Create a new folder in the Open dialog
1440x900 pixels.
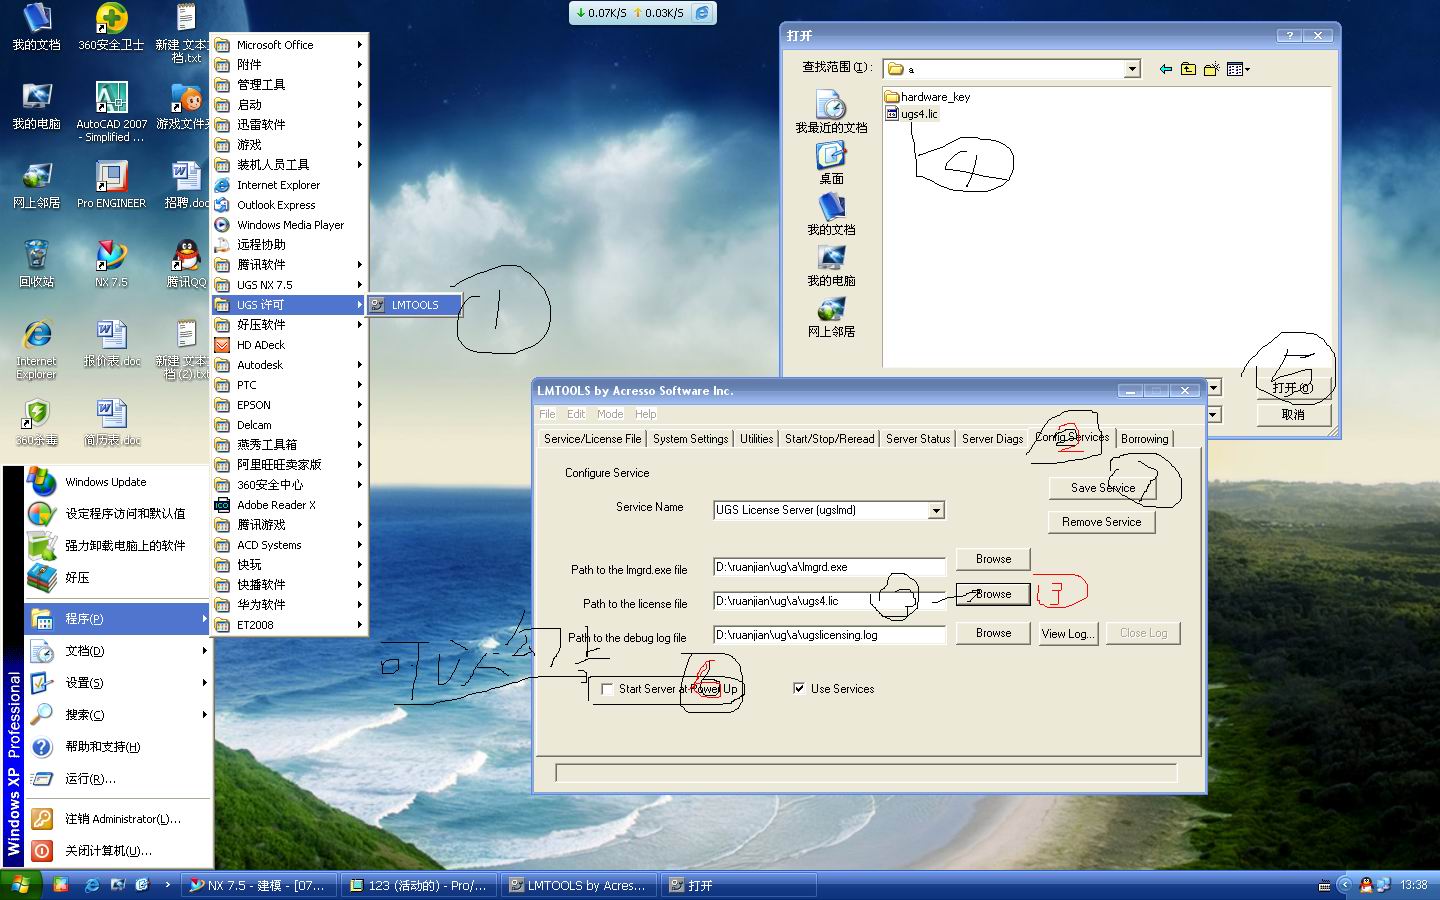[1212, 69]
